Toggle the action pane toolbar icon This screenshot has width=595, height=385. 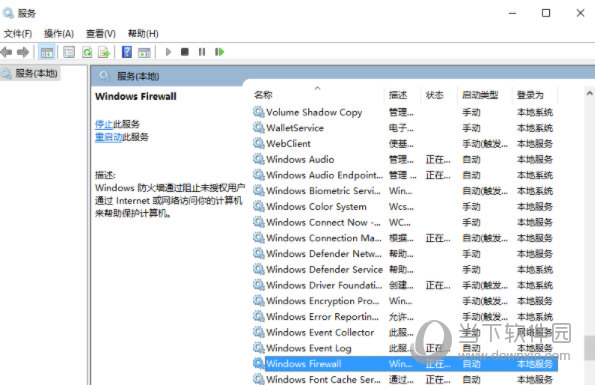pos(144,52)
